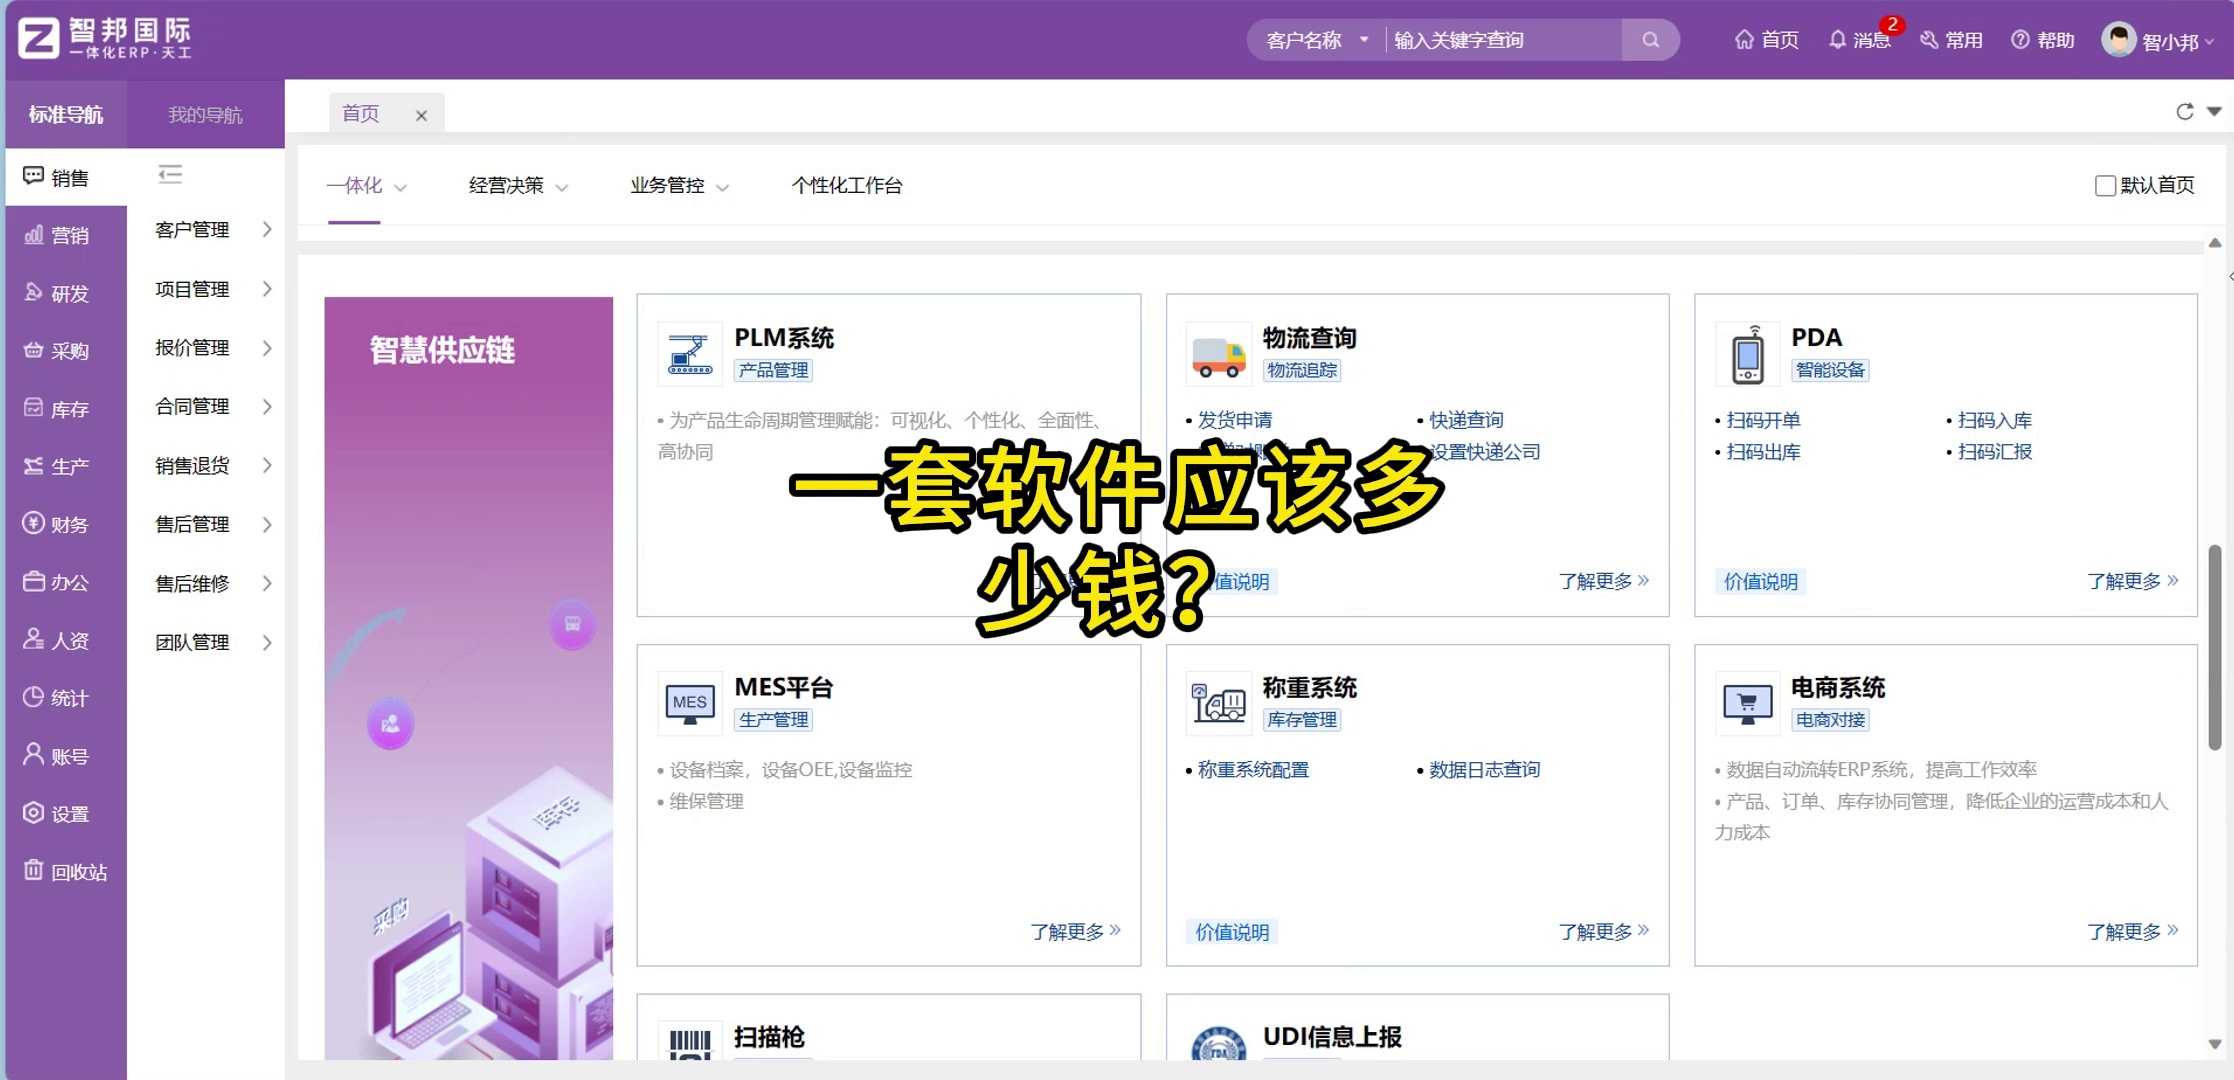Select 生产 in left navigation
Image resolution: width=2234 pixels, height=1080 pixels.
tap(66, 466)
